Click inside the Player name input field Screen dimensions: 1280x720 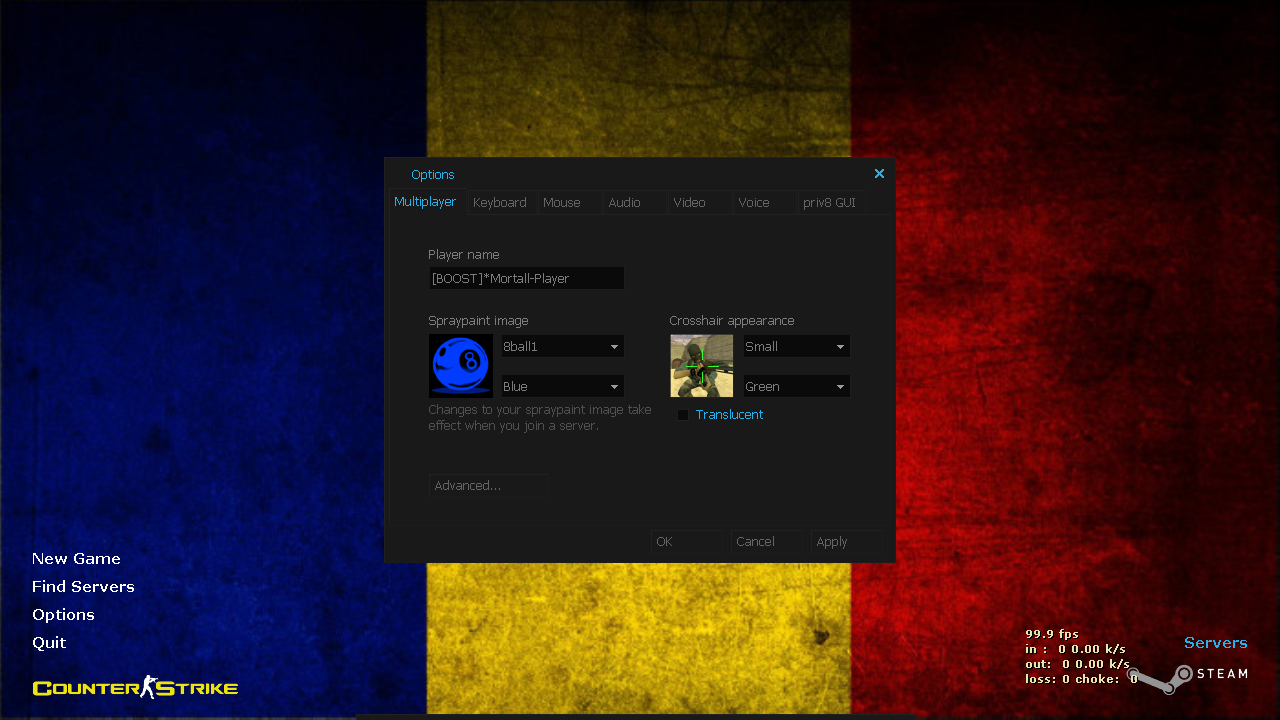pyautogui.click(x=525, y=278)
